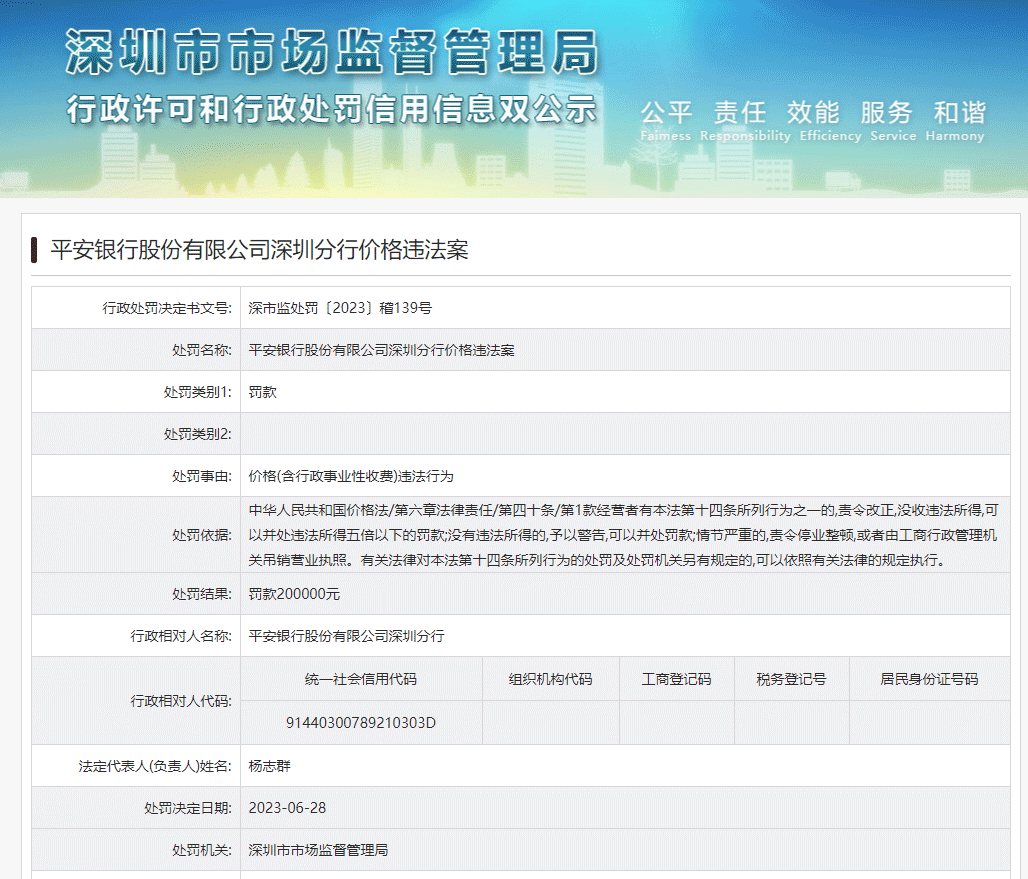Click the 效能 Efficiency slogan in banner
The image size is (1028, 879).
pyautogui.click(x=812, y=119)
